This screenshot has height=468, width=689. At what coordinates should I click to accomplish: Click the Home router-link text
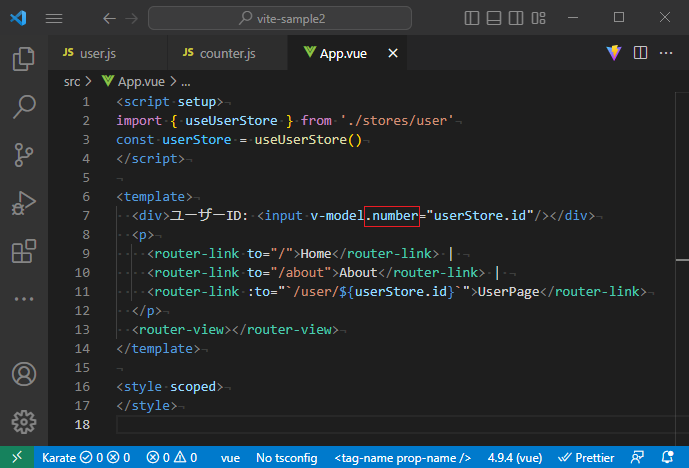[316, 254]
